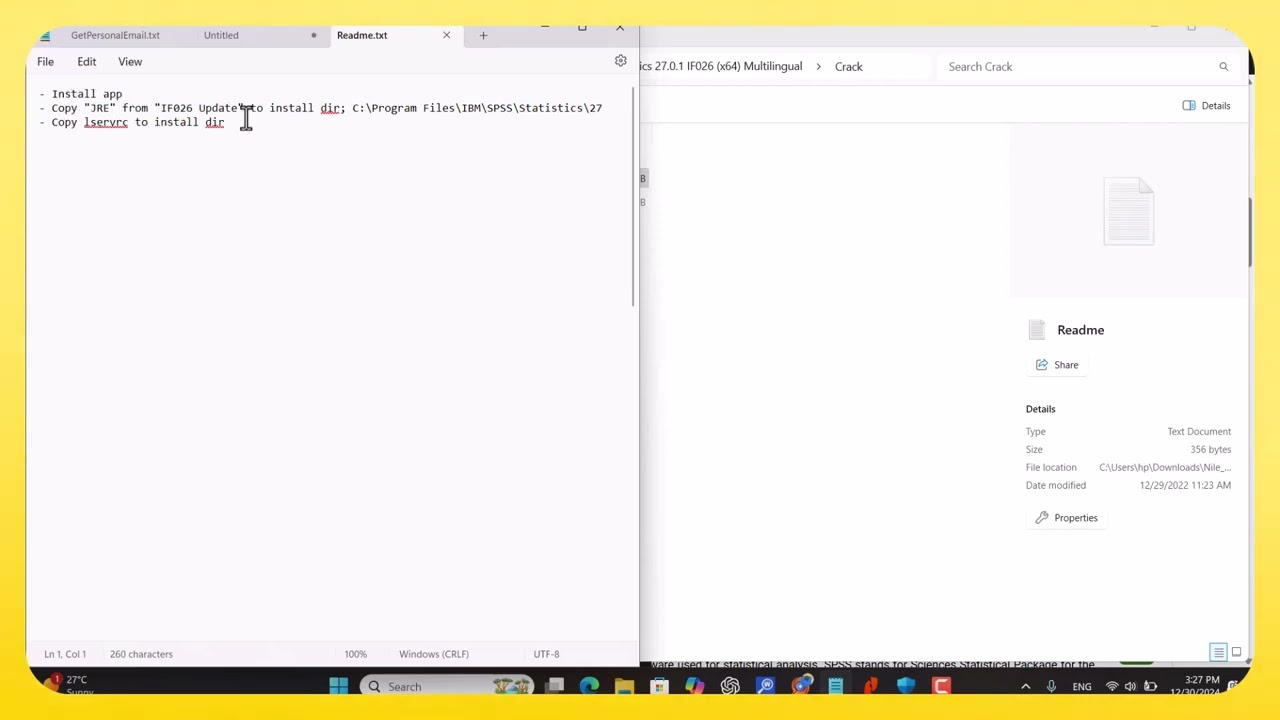Switch to the GetPersonalEmail.txt tab
1280x720 pixels.
pos(115,35)
